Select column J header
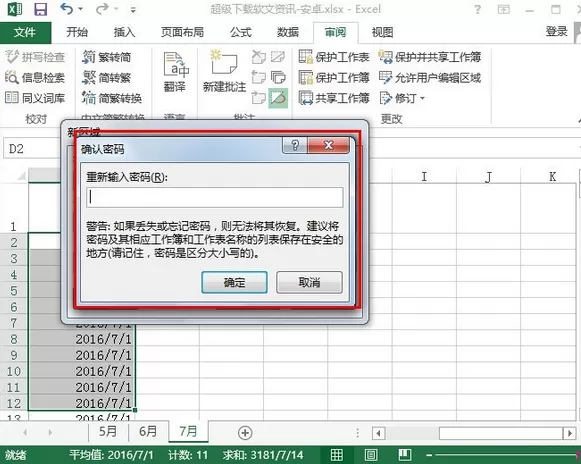Viewport: 581px width, 464px height. [488, 177]
